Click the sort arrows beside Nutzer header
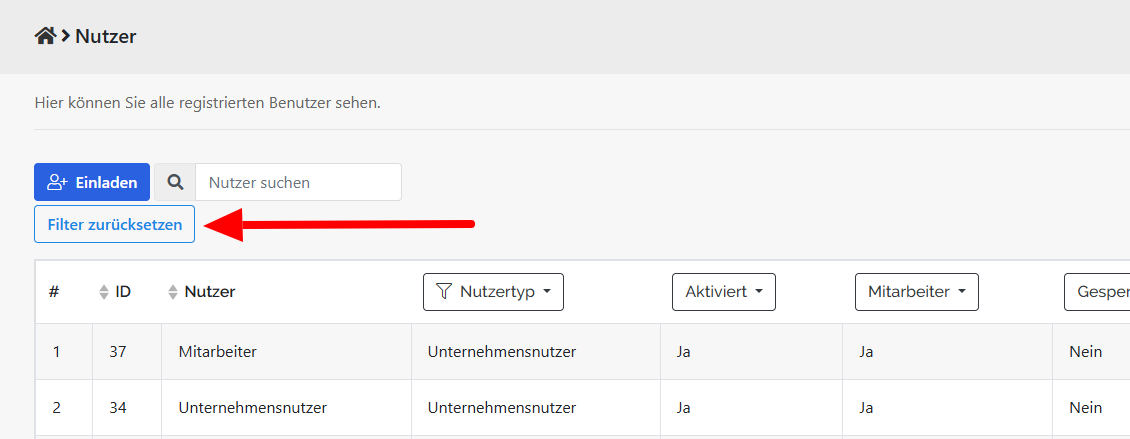The width and height of the screenshot is (1130, 439). coord(173,292)
